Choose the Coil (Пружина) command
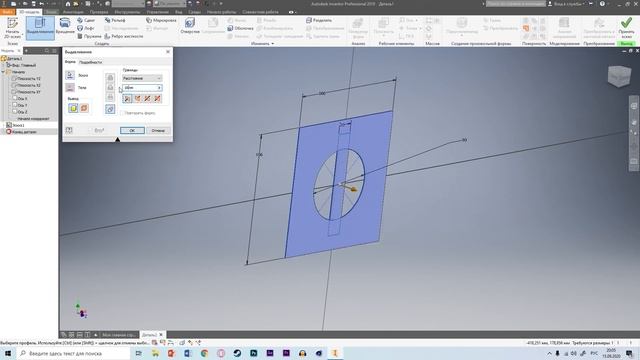The height and width of the screenshot is (360, 640). point(89,36)
